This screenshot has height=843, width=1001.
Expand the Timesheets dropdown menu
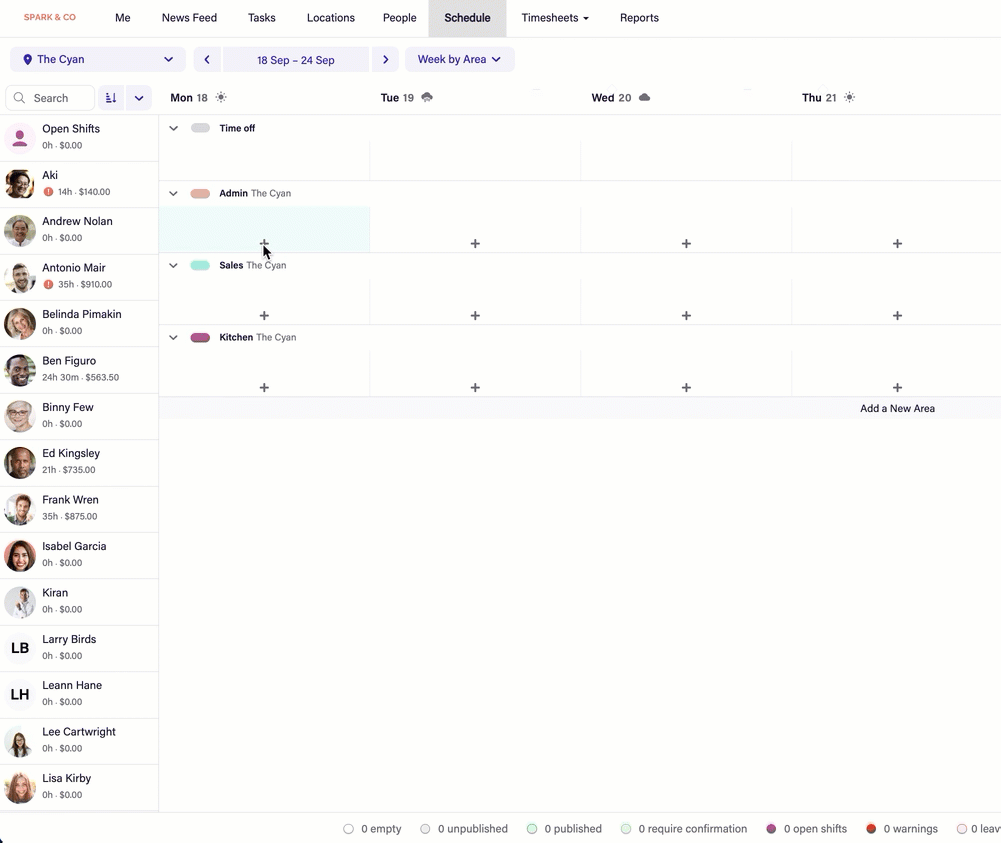555,18
